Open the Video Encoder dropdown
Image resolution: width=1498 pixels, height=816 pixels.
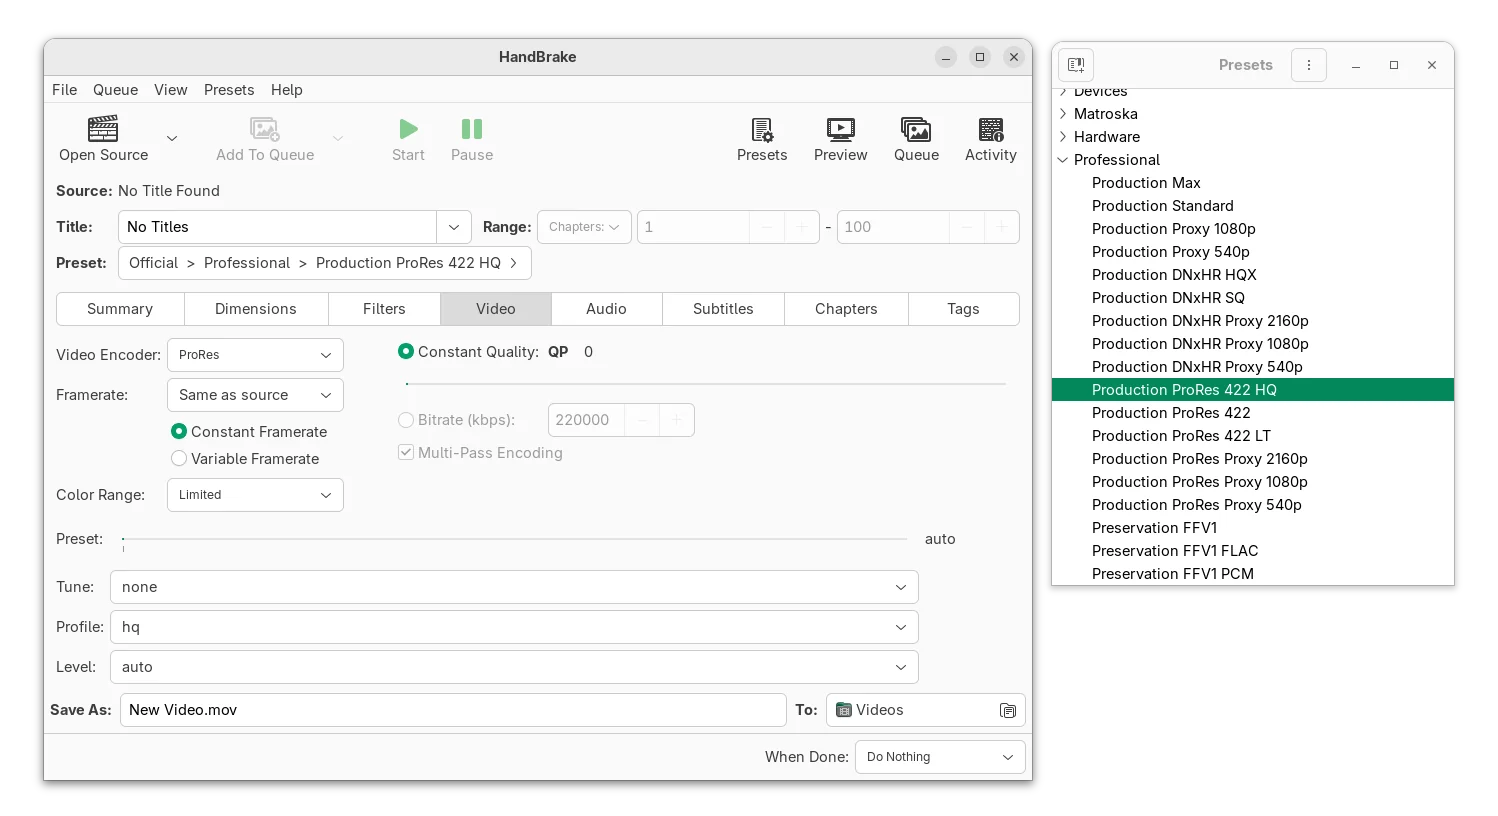point(255,355)
